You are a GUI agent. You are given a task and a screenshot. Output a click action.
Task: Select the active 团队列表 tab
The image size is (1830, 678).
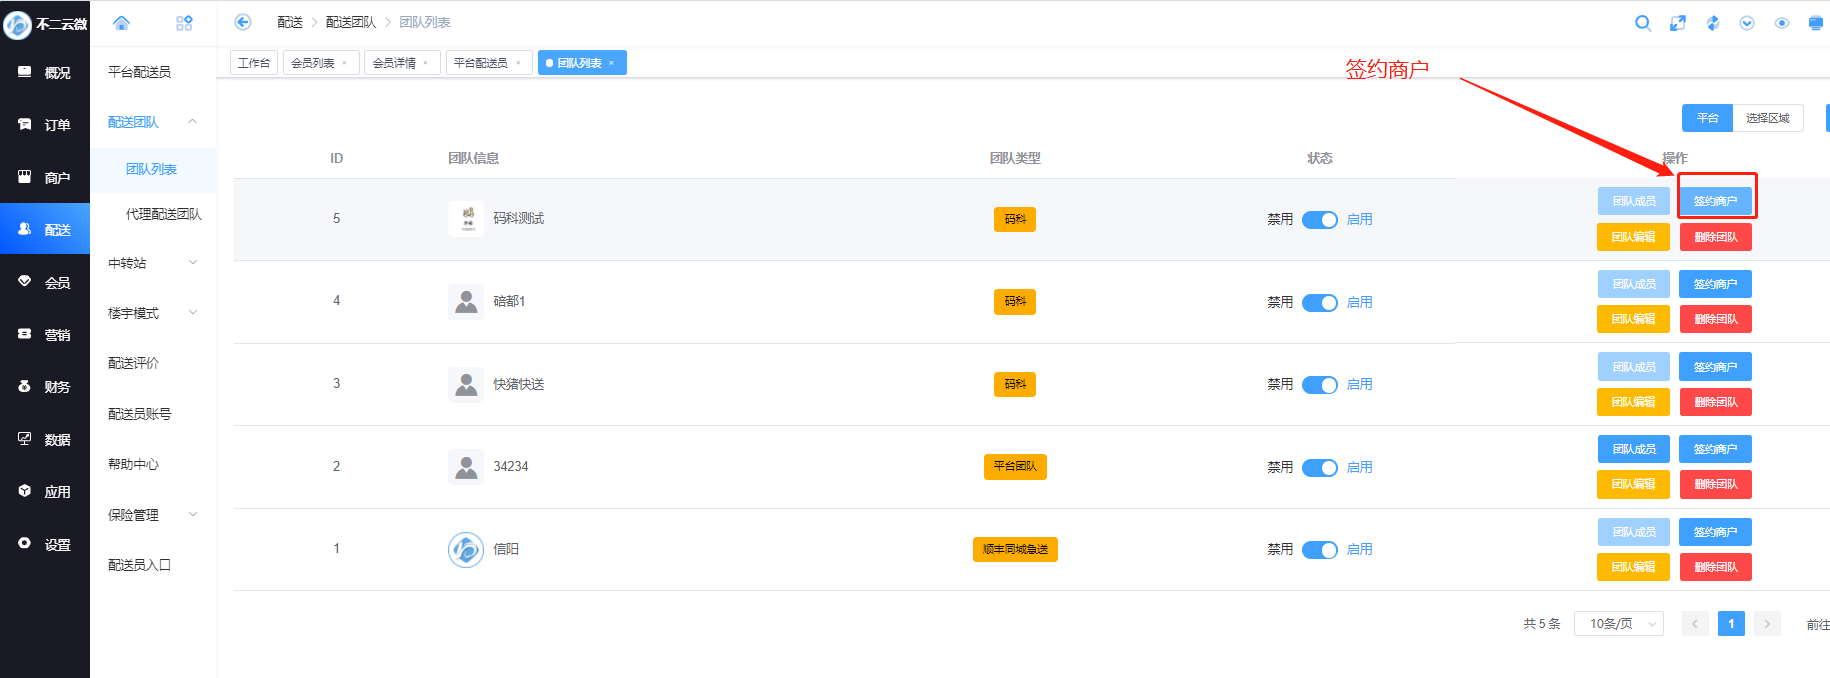pyautogui.click(x=580, y=63)
